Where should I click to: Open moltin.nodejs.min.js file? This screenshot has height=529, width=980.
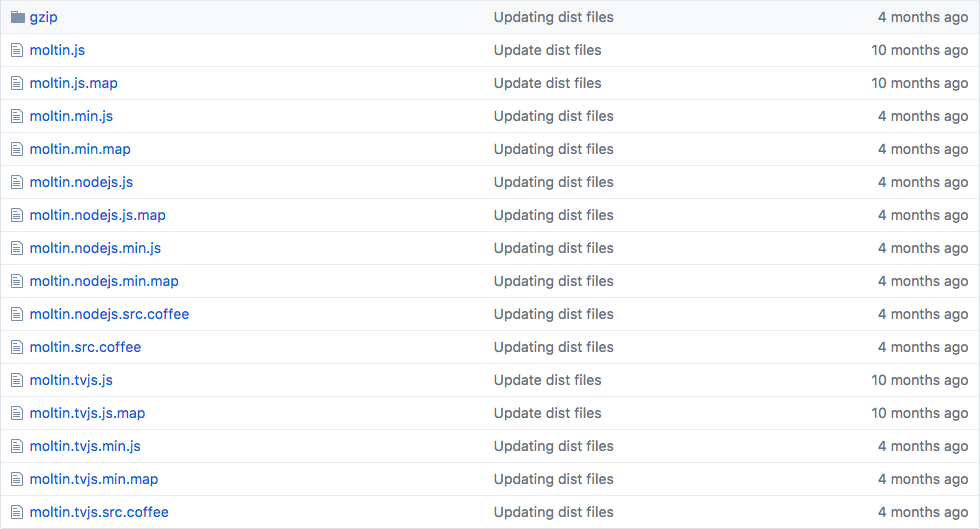(x=95, y=248)
